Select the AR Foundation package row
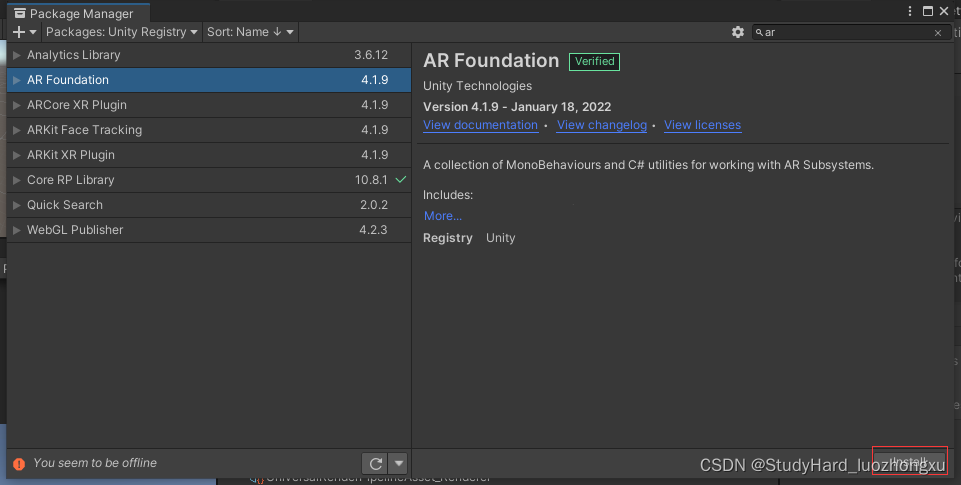 click(209, 80)
